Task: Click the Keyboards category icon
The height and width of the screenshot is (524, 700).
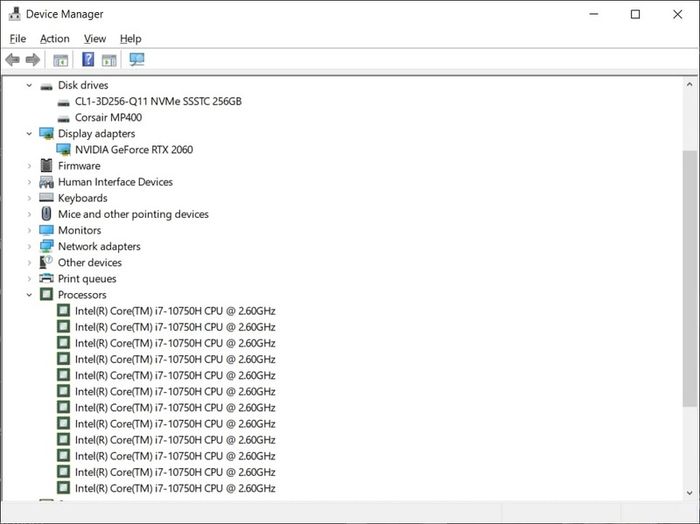Action: (x=46, y=197)
